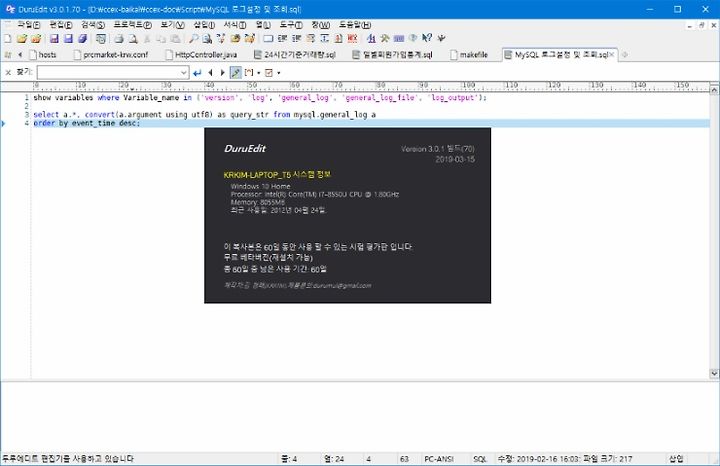The image size is (720, 466).
Task: Create a new blank document icon
Action: [7, 39]
